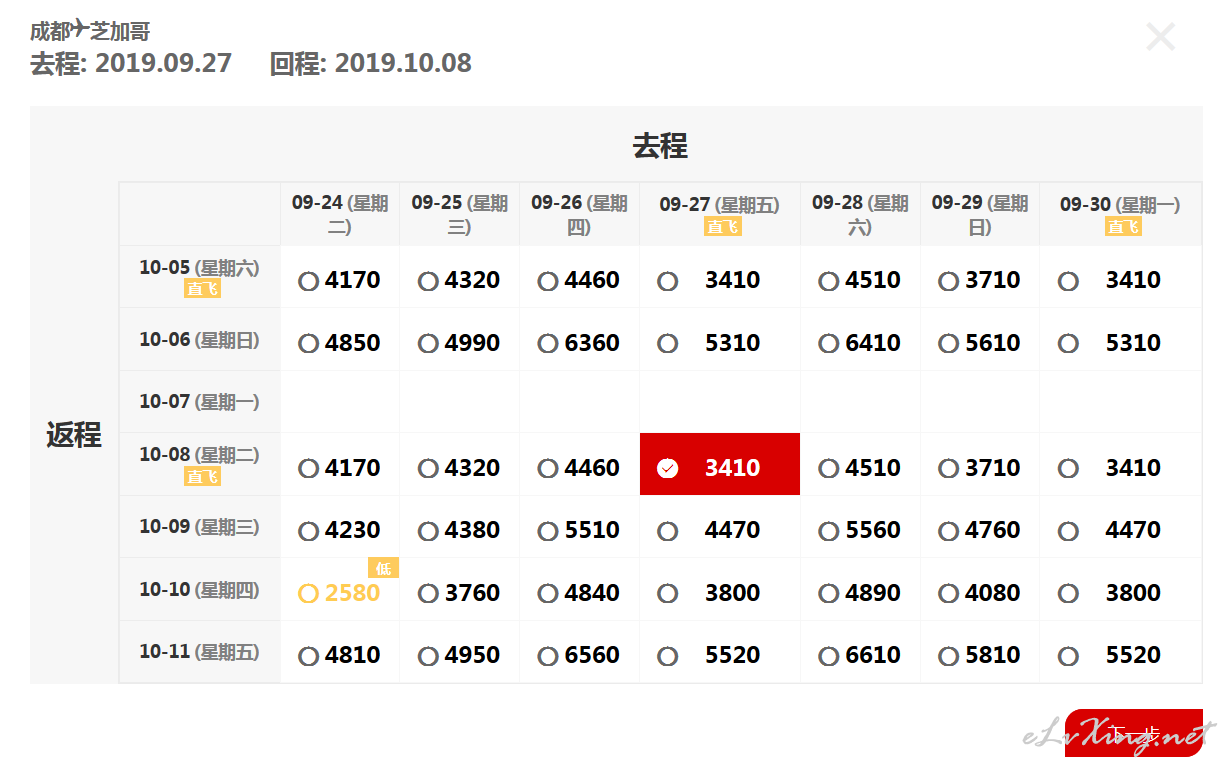
Task: Click the white checkmark in the red 3410 cell
Action: point(668,468)
